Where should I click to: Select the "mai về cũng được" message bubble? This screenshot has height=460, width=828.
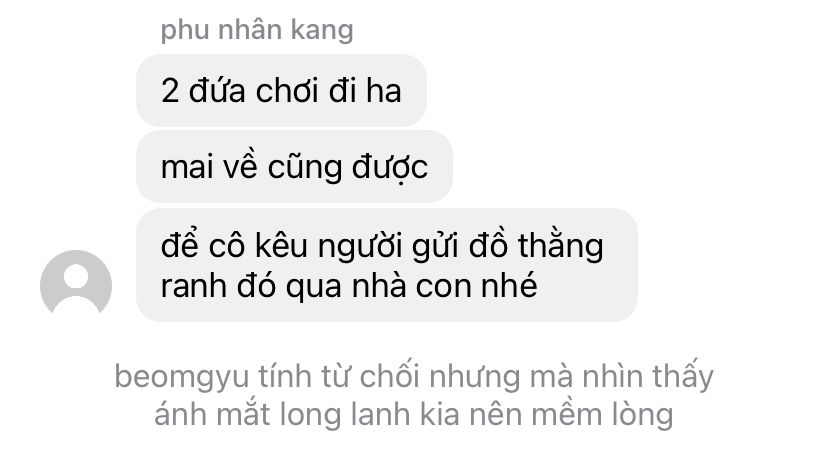[x=294, y=167]
